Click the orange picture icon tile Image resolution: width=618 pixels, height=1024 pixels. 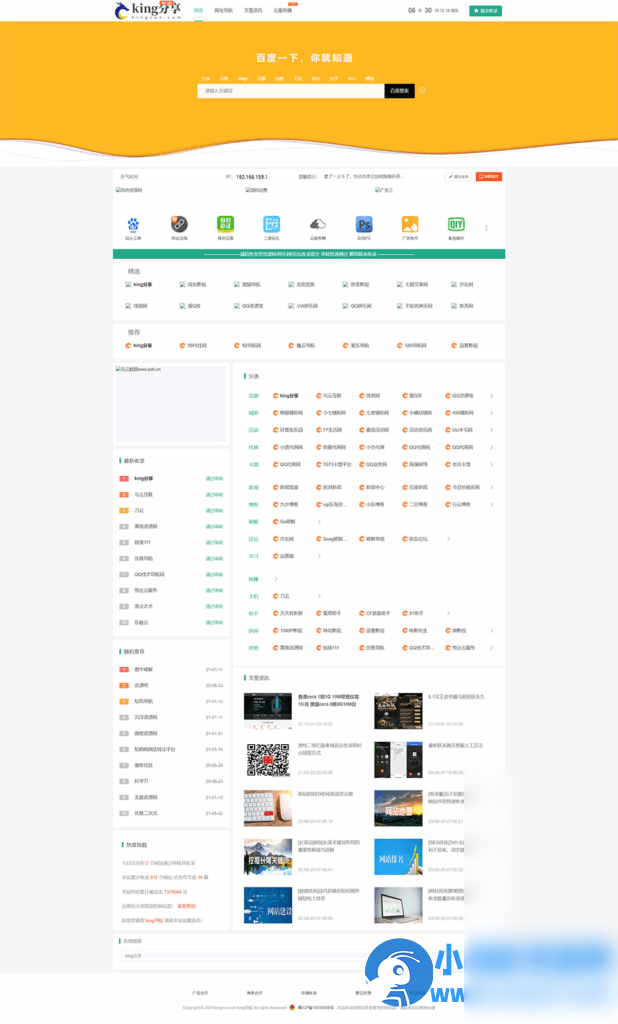410,225
